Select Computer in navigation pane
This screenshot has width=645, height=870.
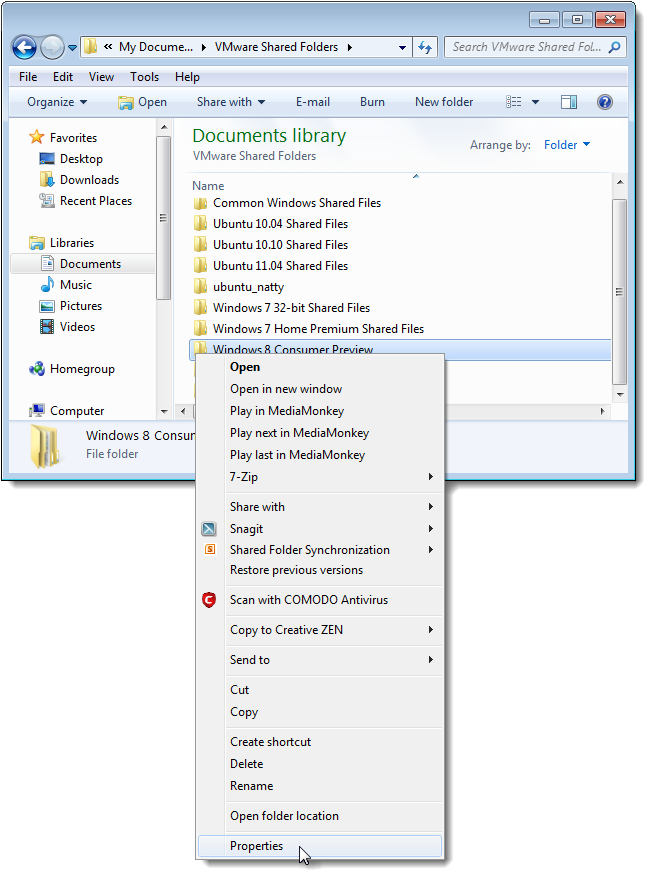point(66,411)
